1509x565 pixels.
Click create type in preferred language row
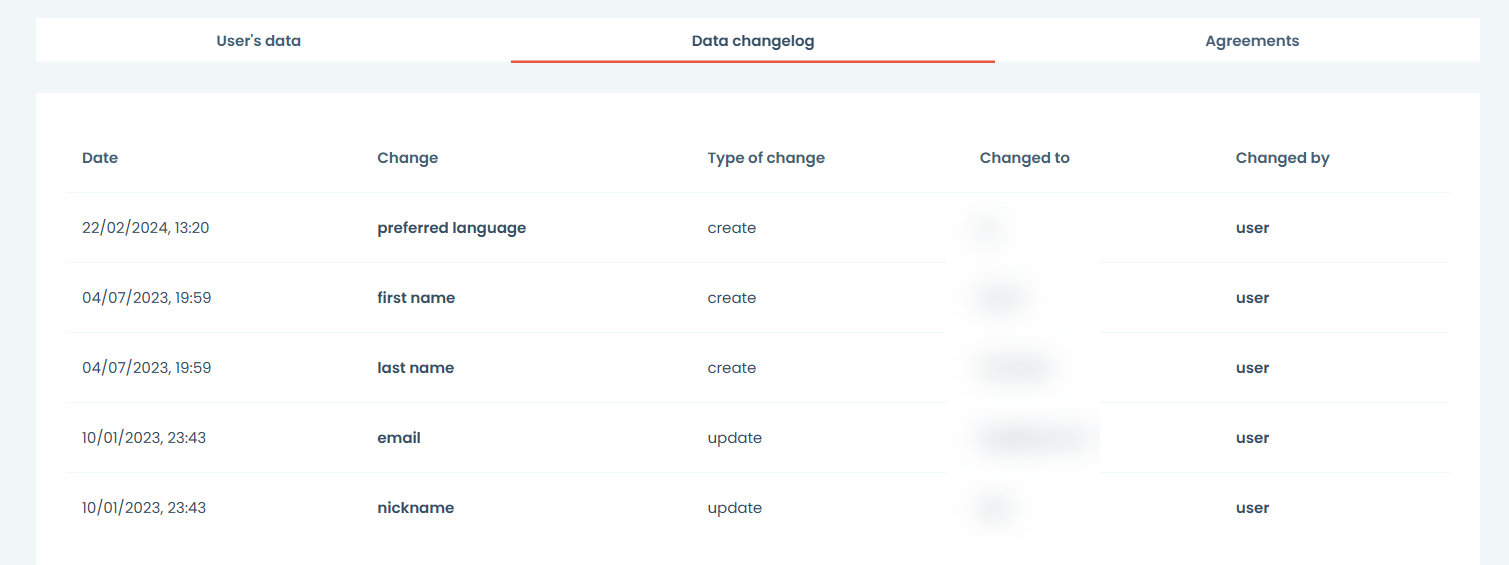click(x=731, y=228)
